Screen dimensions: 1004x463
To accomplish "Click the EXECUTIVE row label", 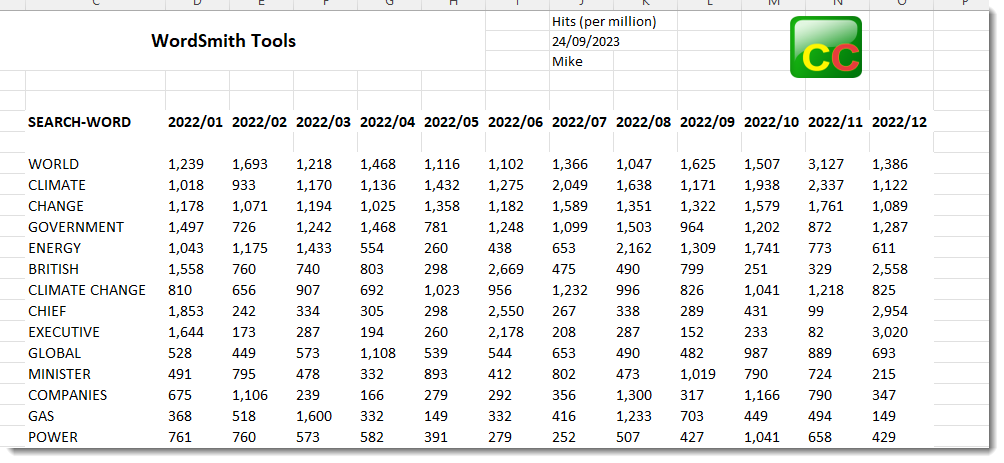I will click(x=64, y=332).
